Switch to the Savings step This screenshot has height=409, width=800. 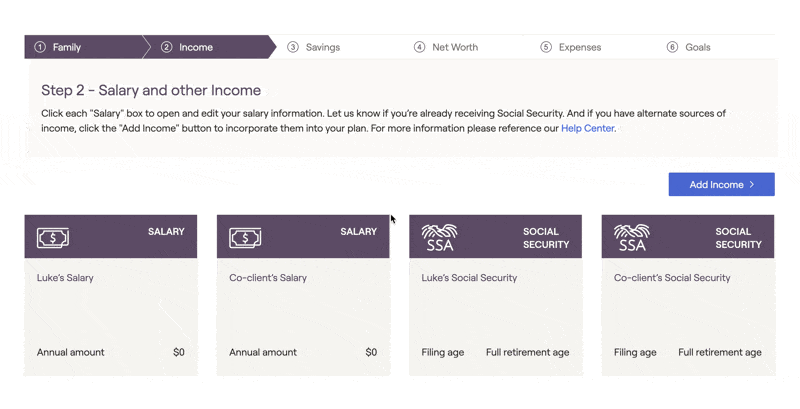point(322,47)
